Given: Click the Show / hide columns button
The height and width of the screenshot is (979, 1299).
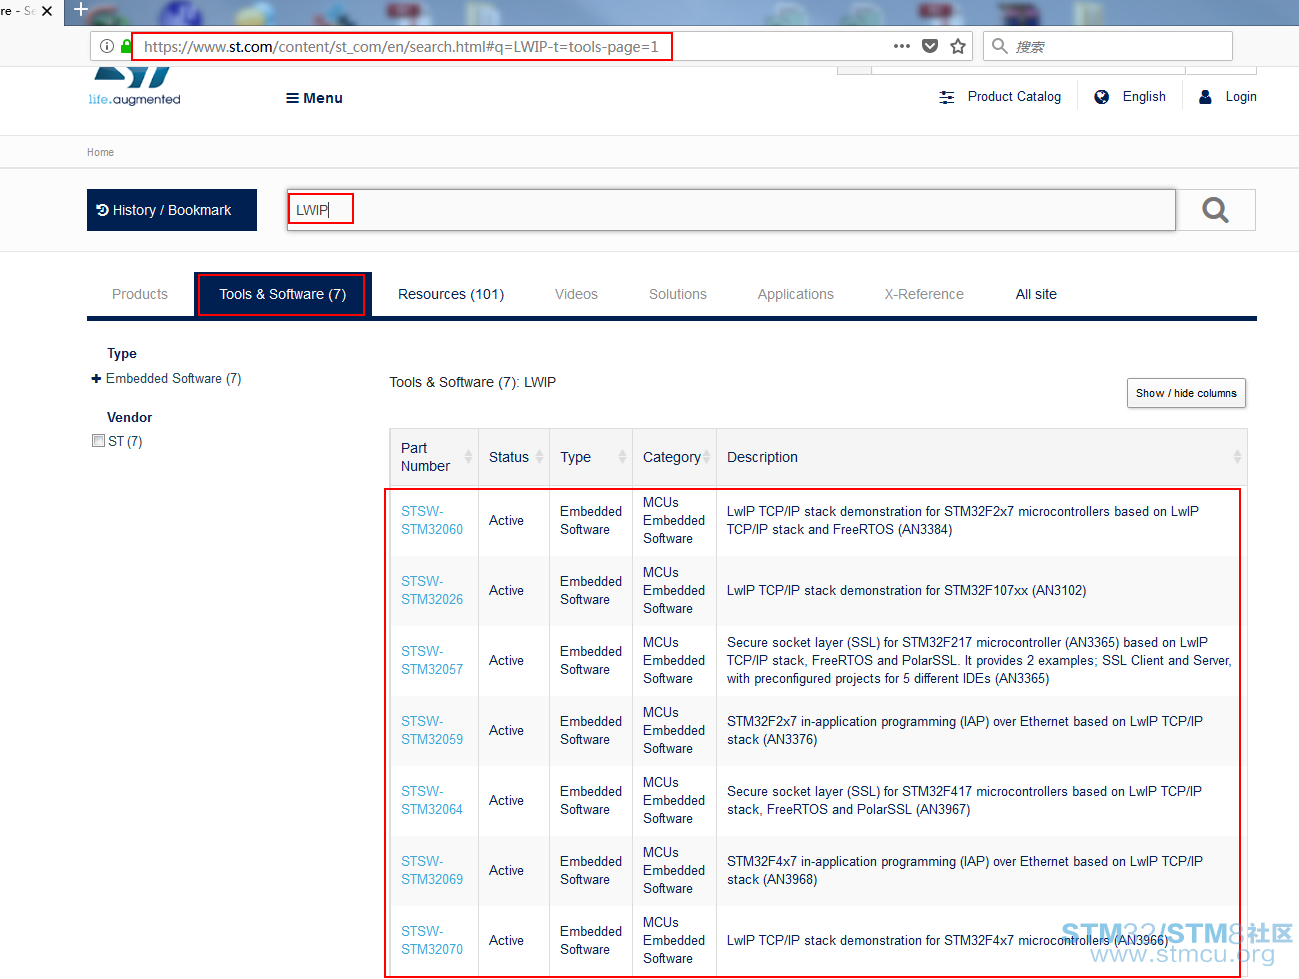Looking at the screenshot, I should click(1186, 393).
